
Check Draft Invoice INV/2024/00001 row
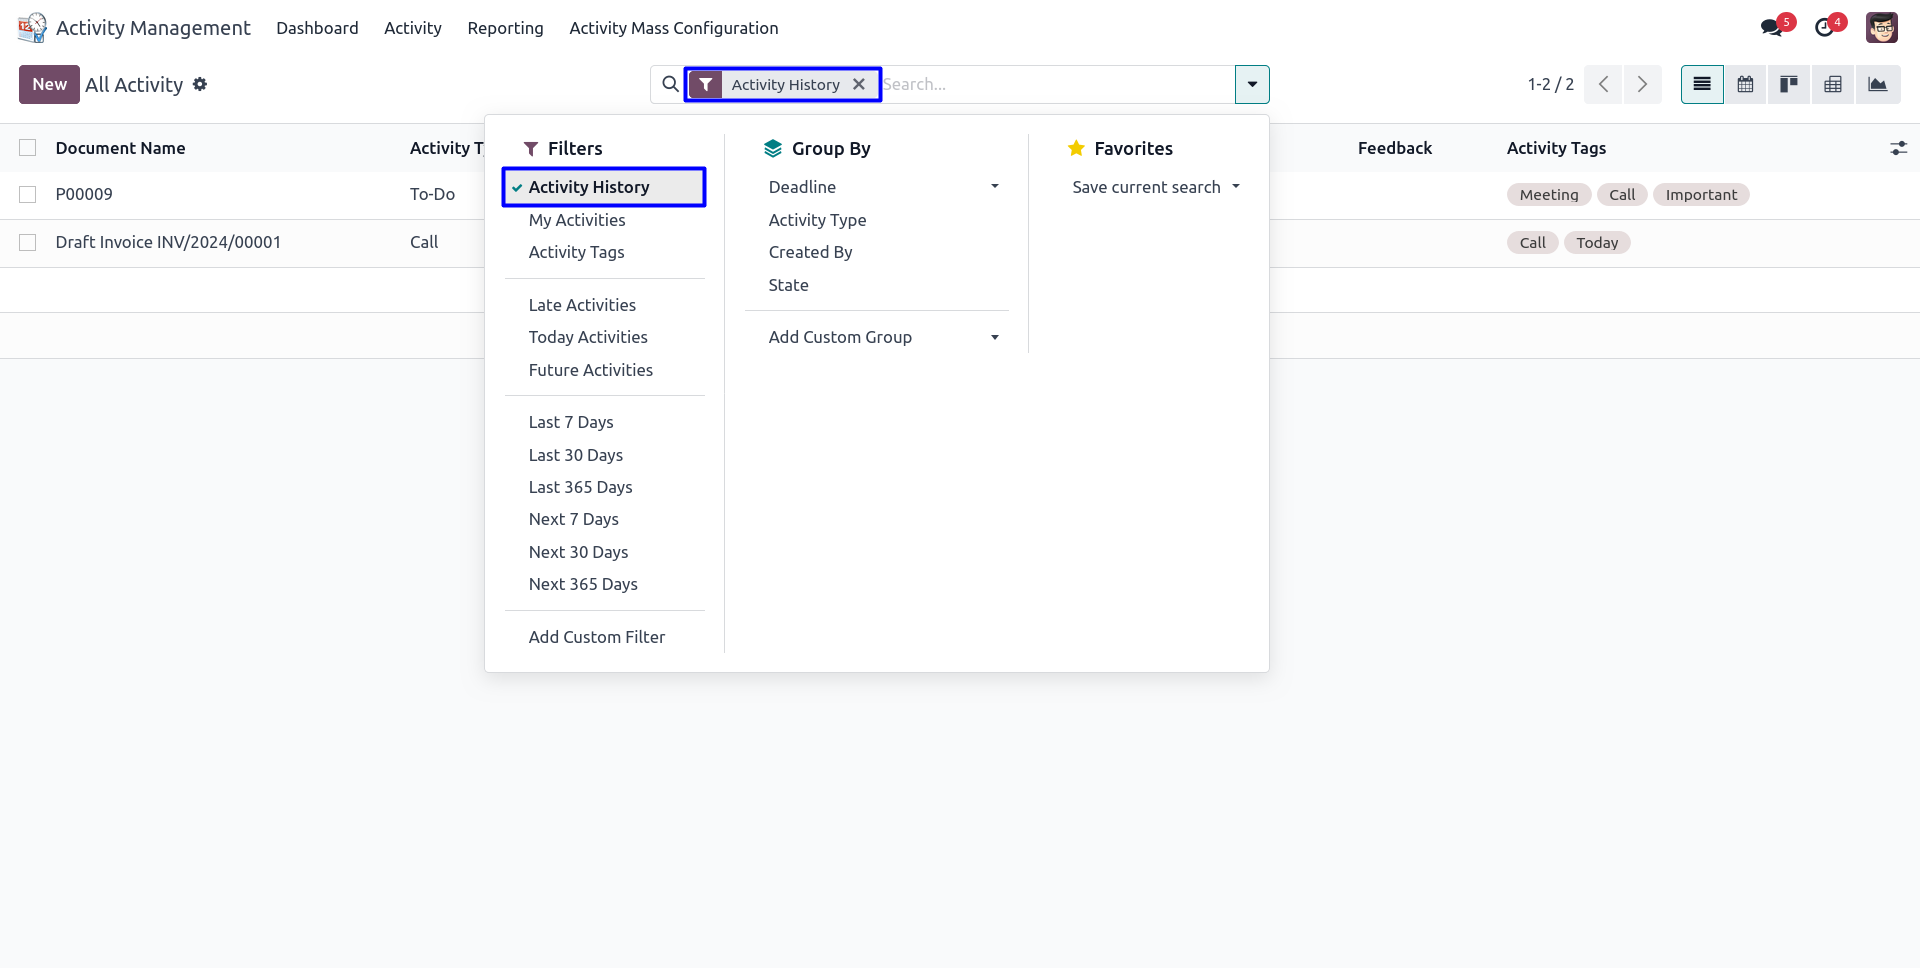(28, 242)
